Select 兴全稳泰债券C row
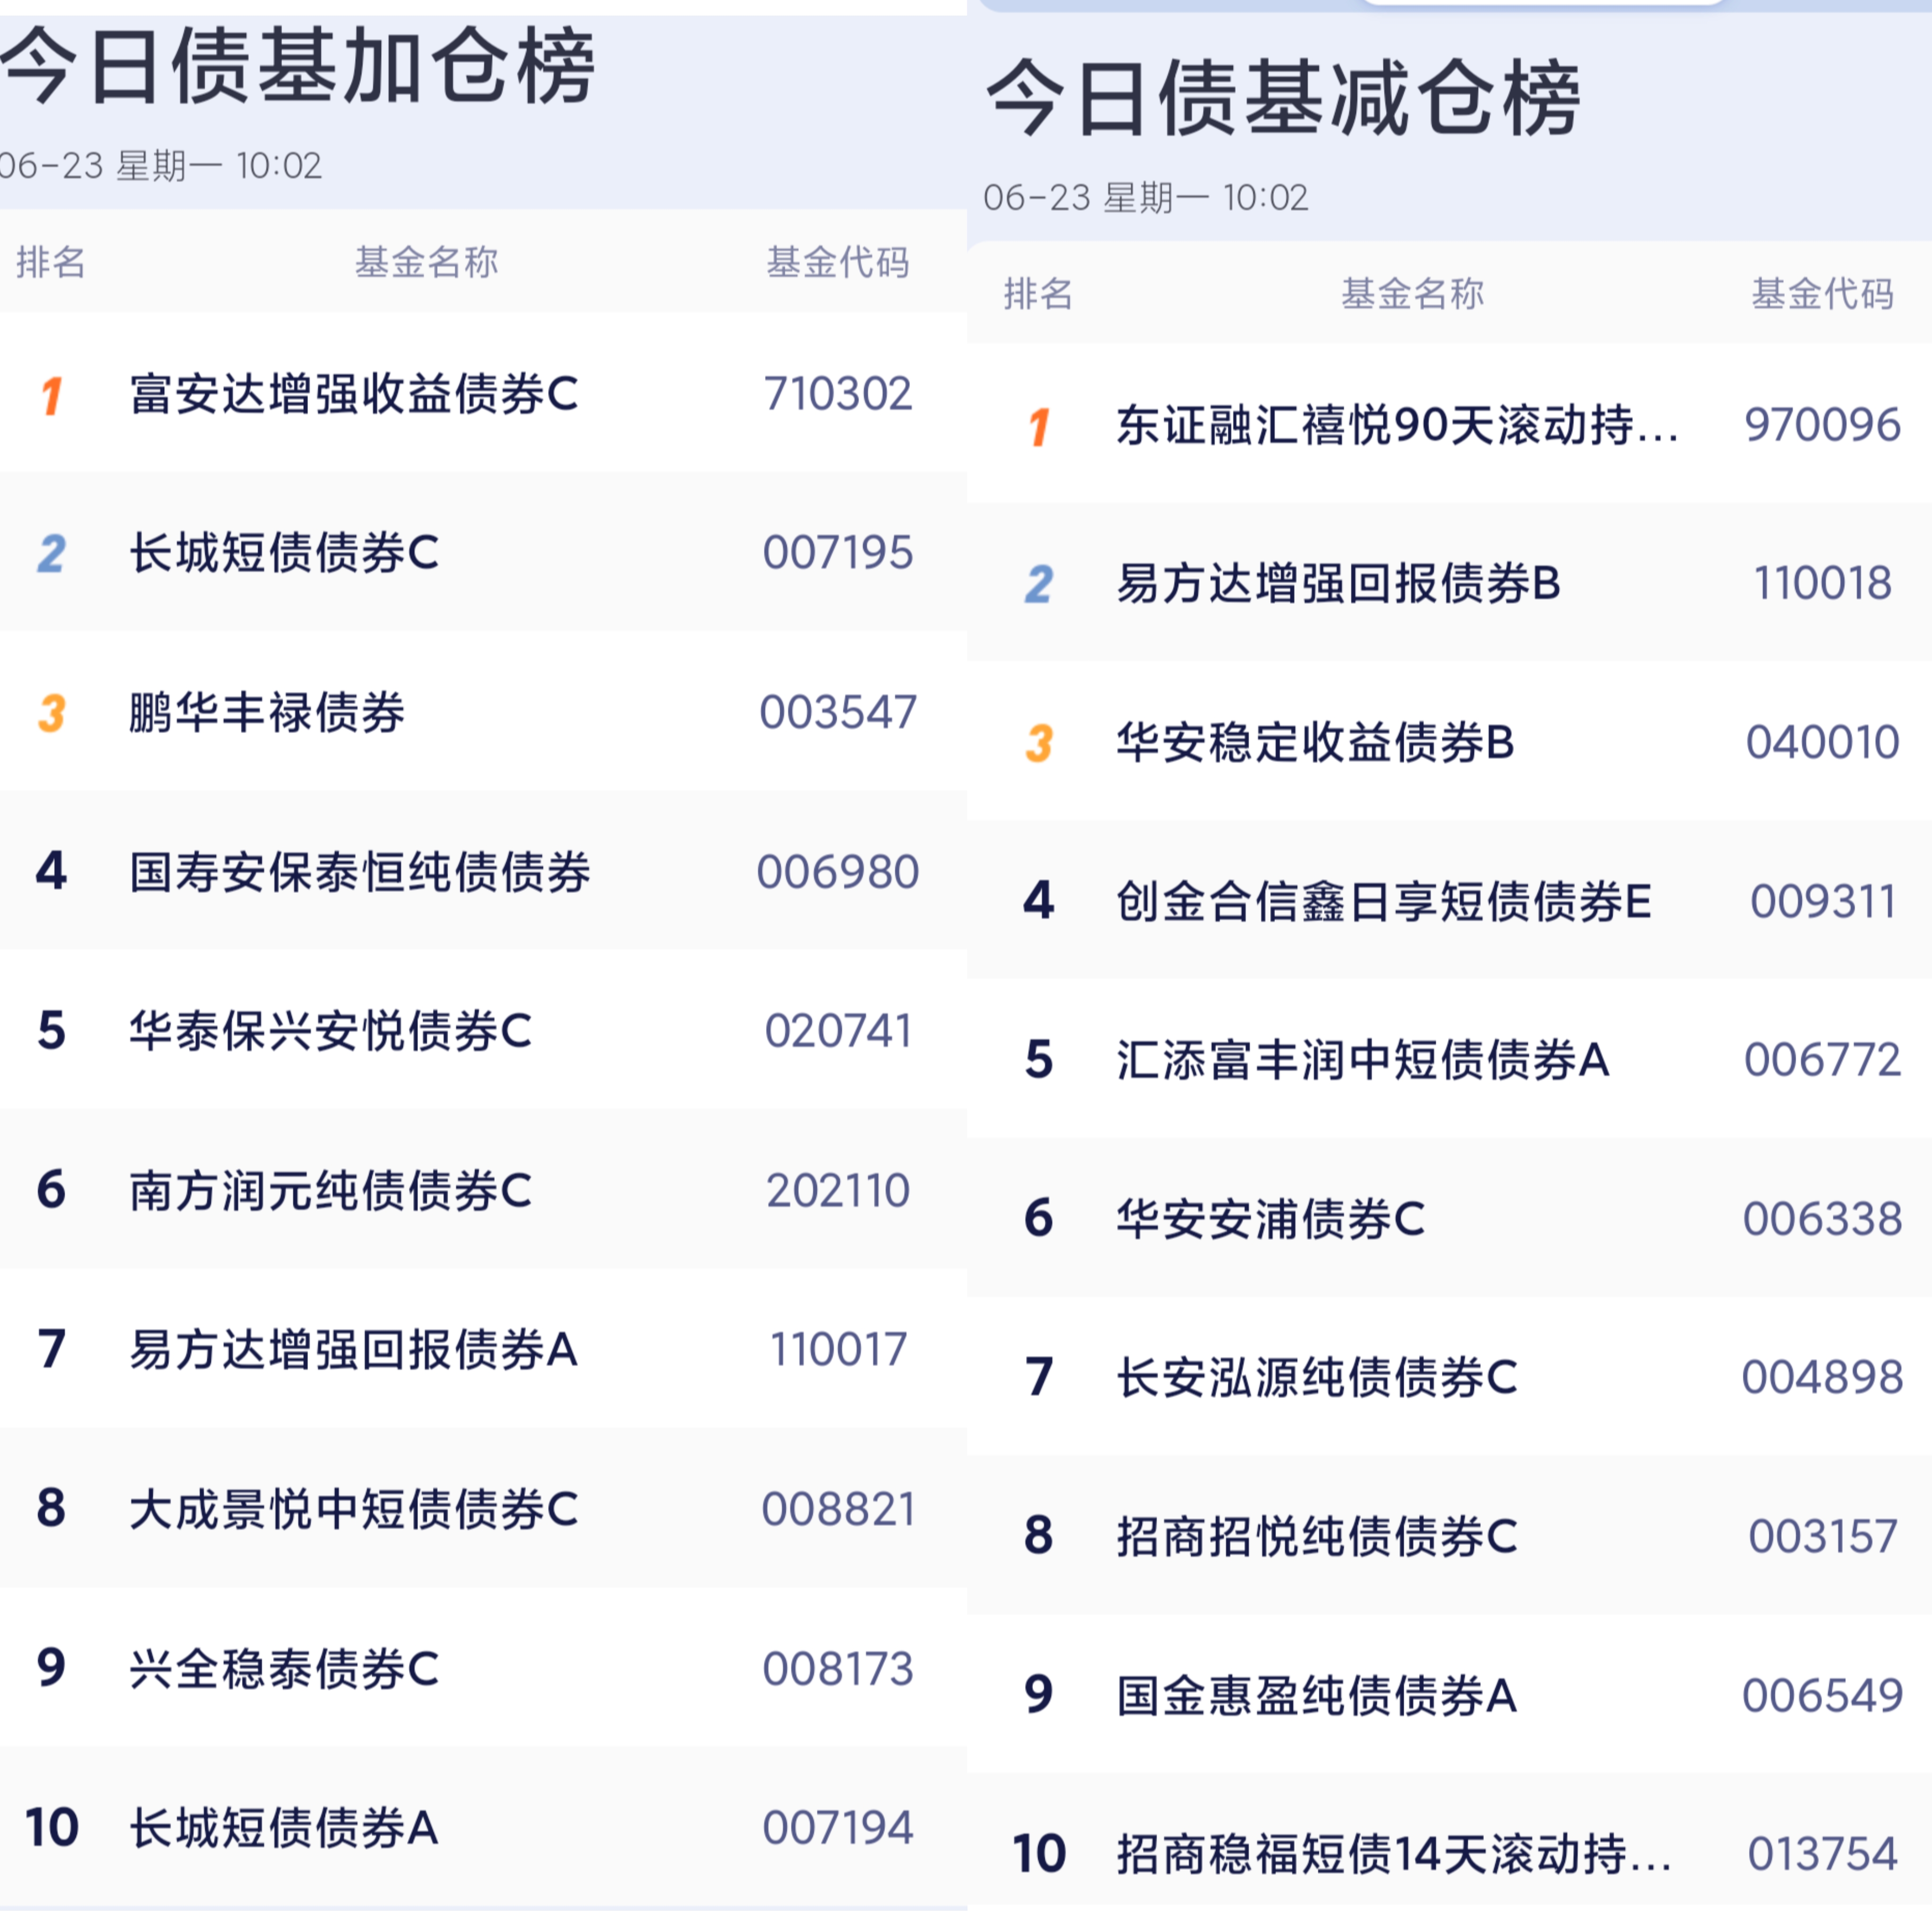This screenshot has height=1932, width=1932. point(483,1668)
